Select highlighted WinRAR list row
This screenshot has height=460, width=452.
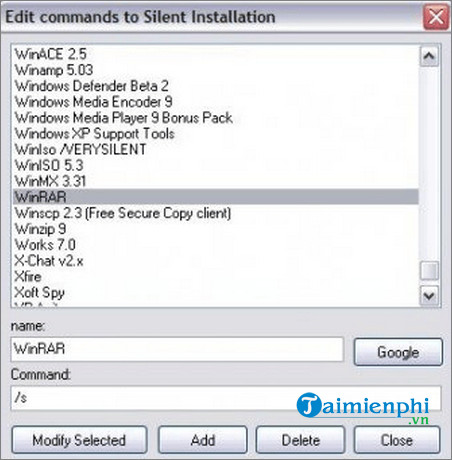pyautogui.click(x=216, y=197)
